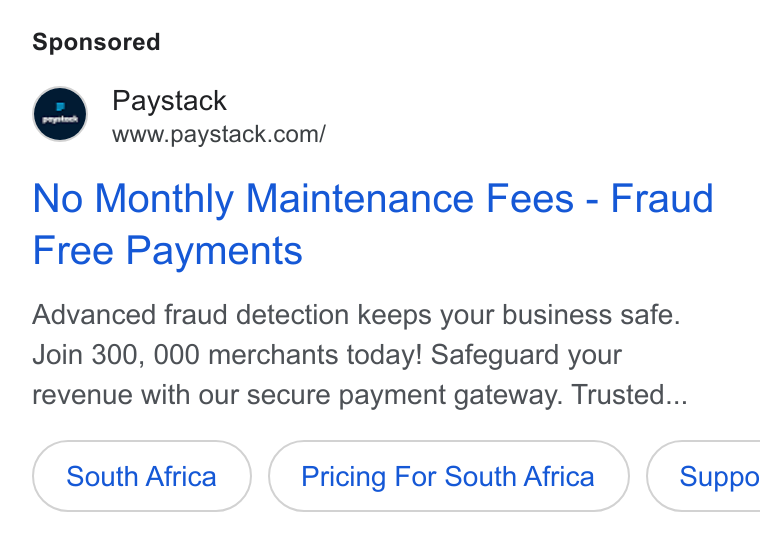Click the word "Maintenance" in the headline
This screenshot has height=544, width=760.
click(360, 198)
